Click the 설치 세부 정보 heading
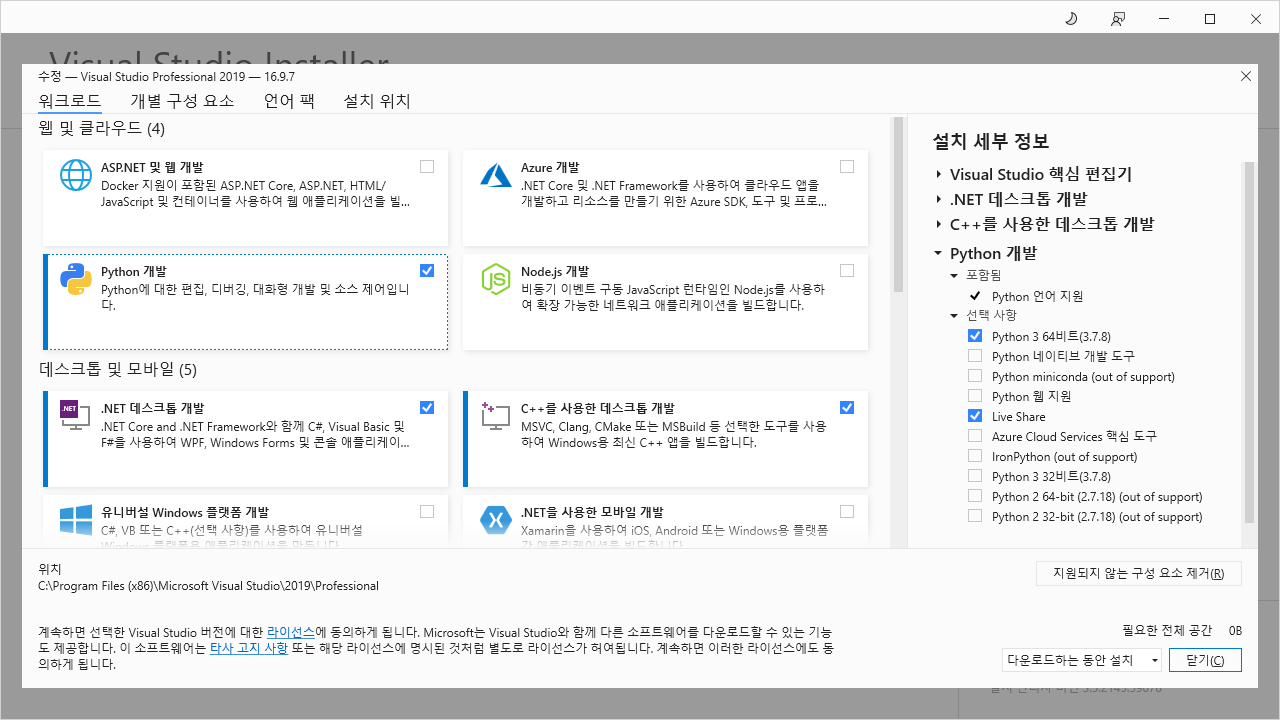 click(x=990, y=141)
